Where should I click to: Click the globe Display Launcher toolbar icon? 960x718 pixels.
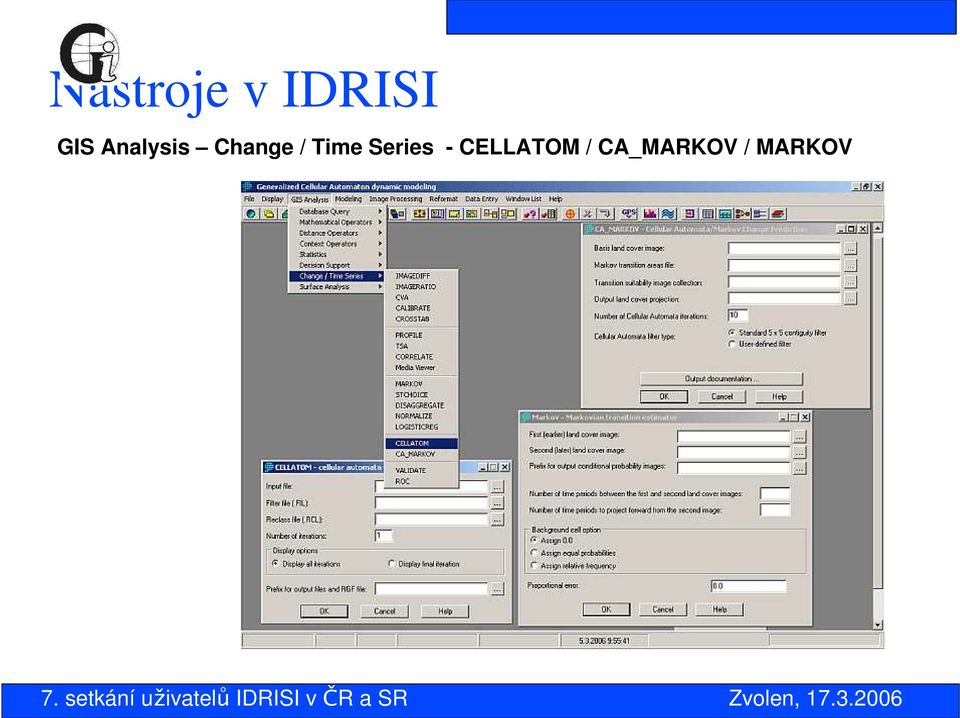pyautogui.click(x=251, y=214)
